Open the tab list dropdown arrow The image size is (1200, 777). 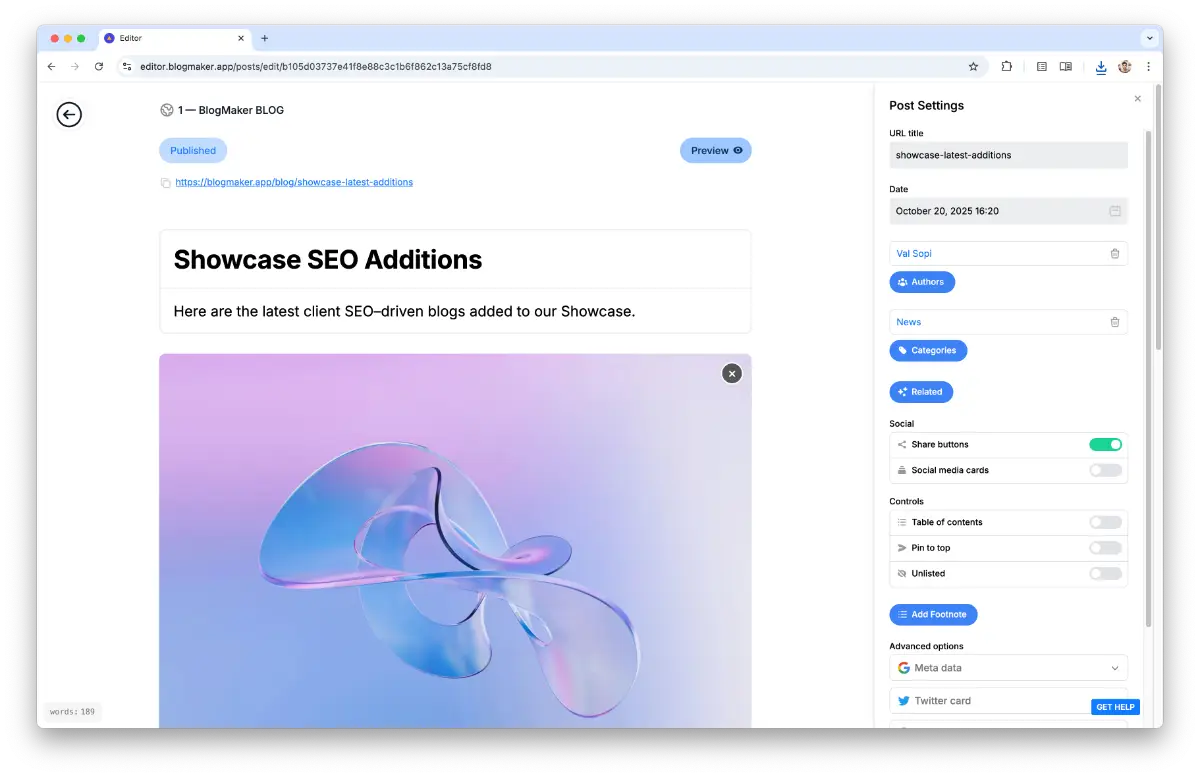[1149, 38]
